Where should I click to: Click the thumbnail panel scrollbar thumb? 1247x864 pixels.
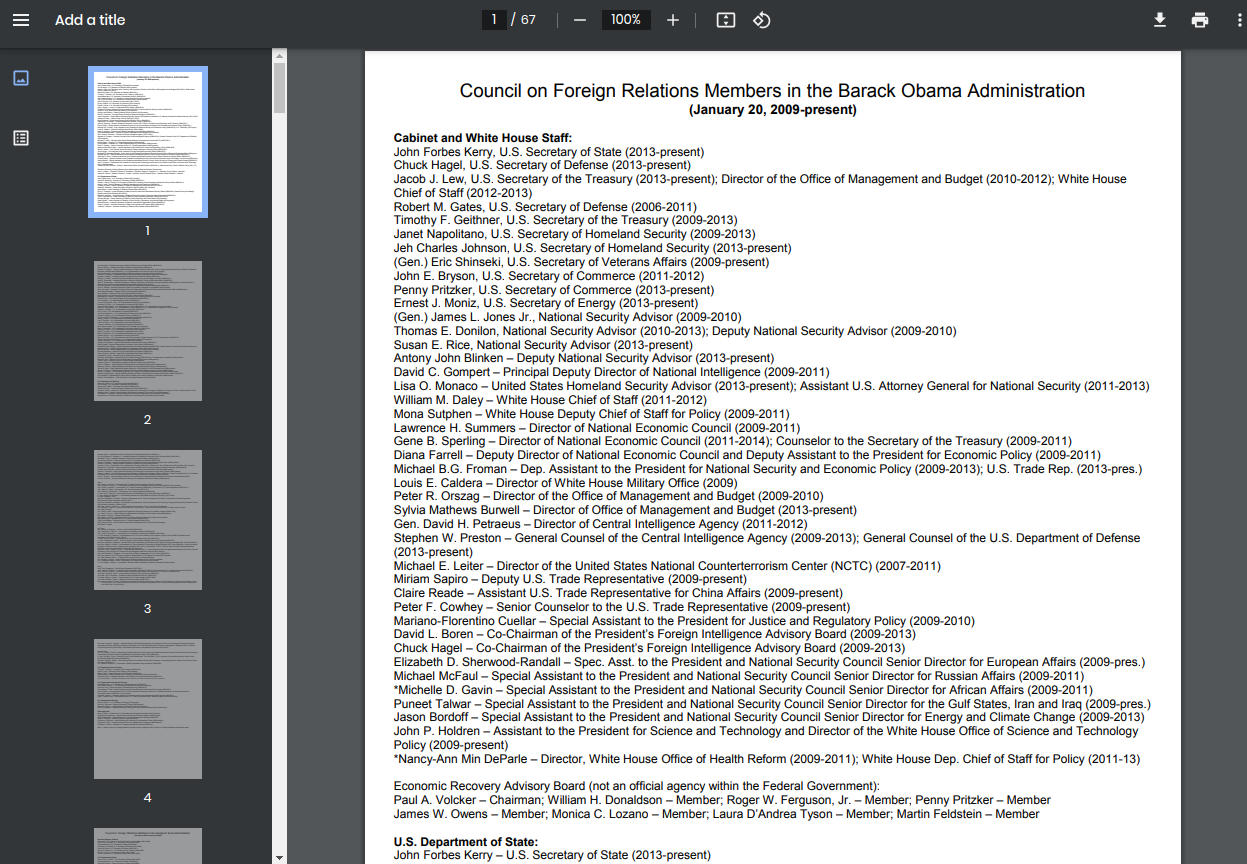(280, 87)
